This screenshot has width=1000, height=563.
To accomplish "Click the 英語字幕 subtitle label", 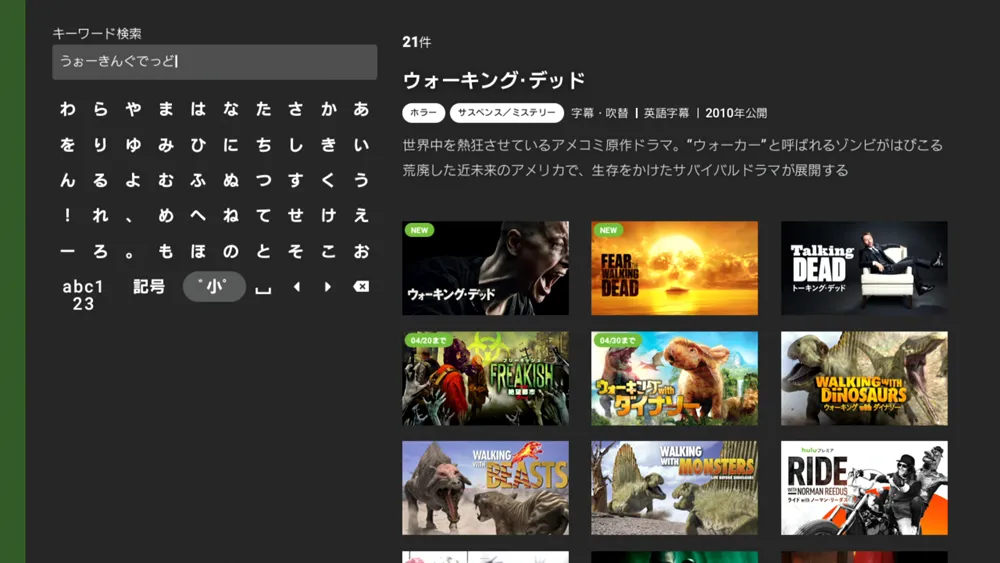I will tap(666, 113).
